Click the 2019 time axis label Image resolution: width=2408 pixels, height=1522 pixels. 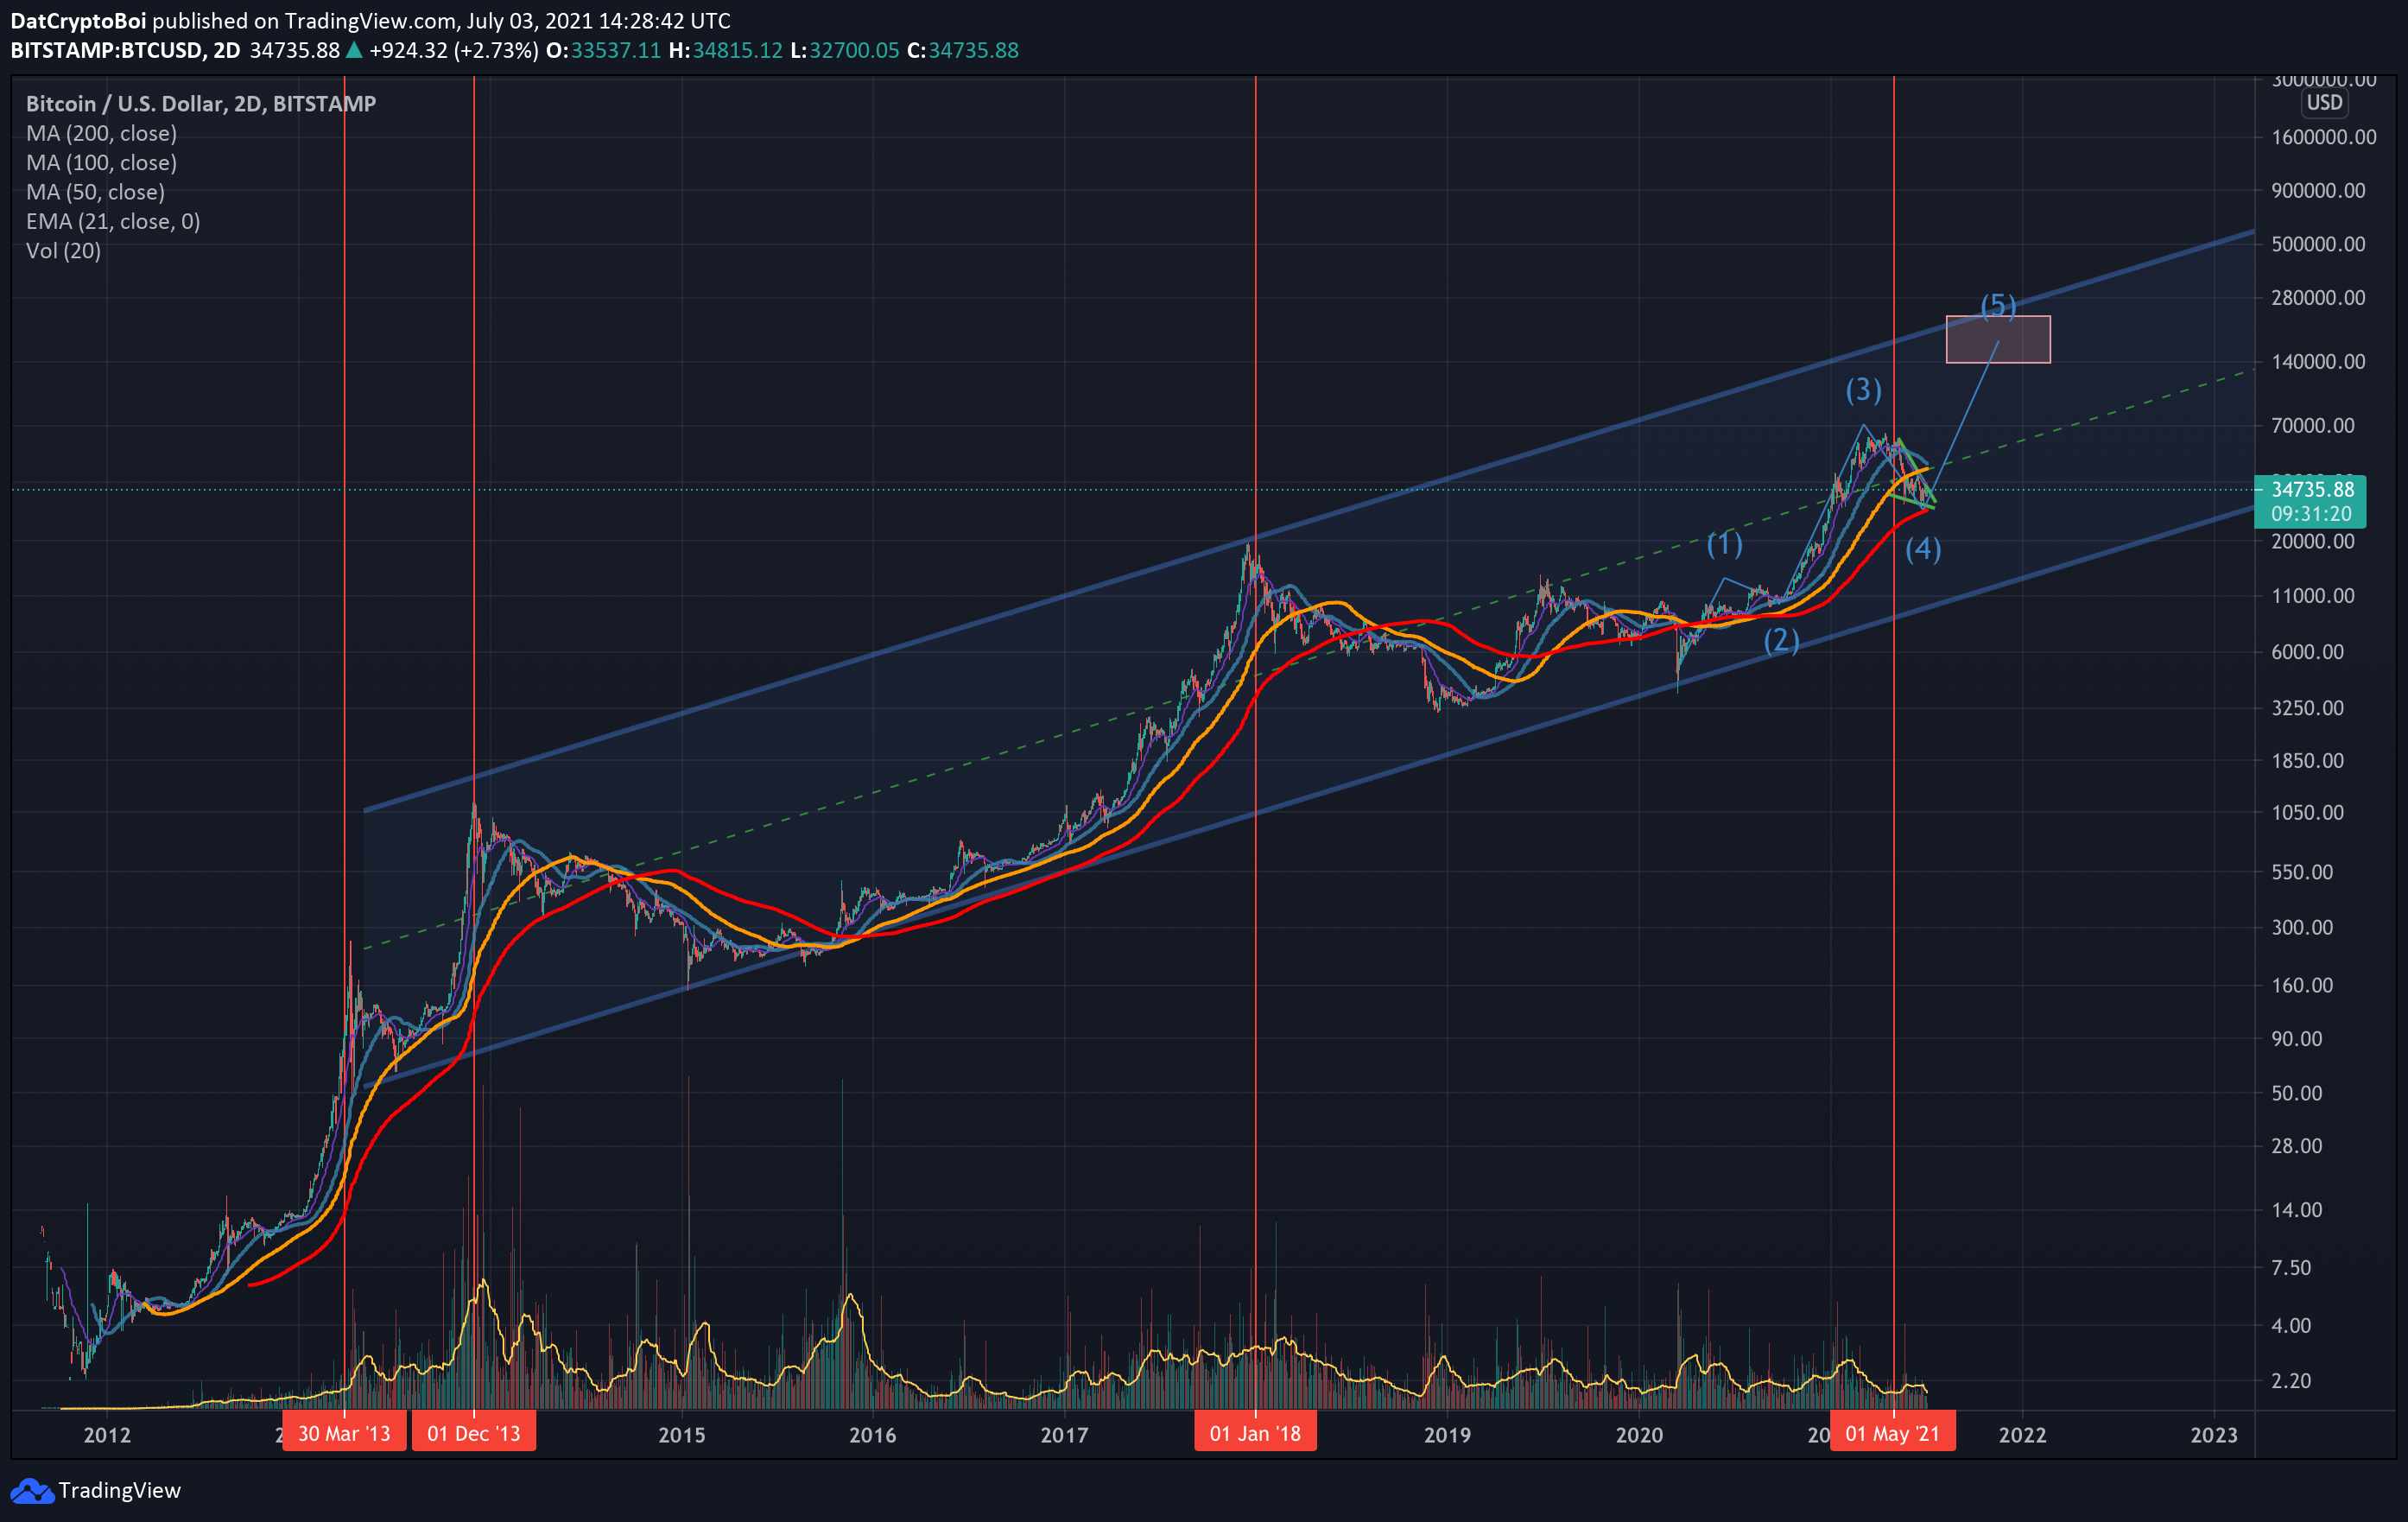tap(1447, 1435)
